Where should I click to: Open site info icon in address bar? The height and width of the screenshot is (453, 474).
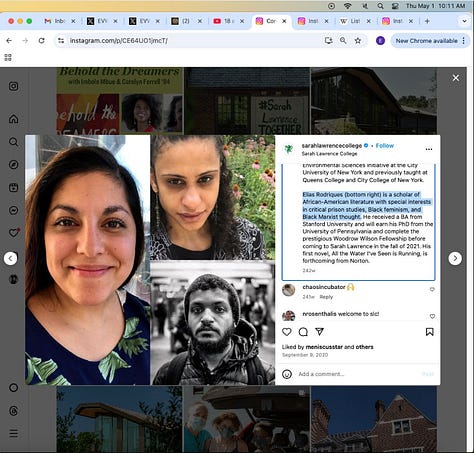tap(61, 40)
